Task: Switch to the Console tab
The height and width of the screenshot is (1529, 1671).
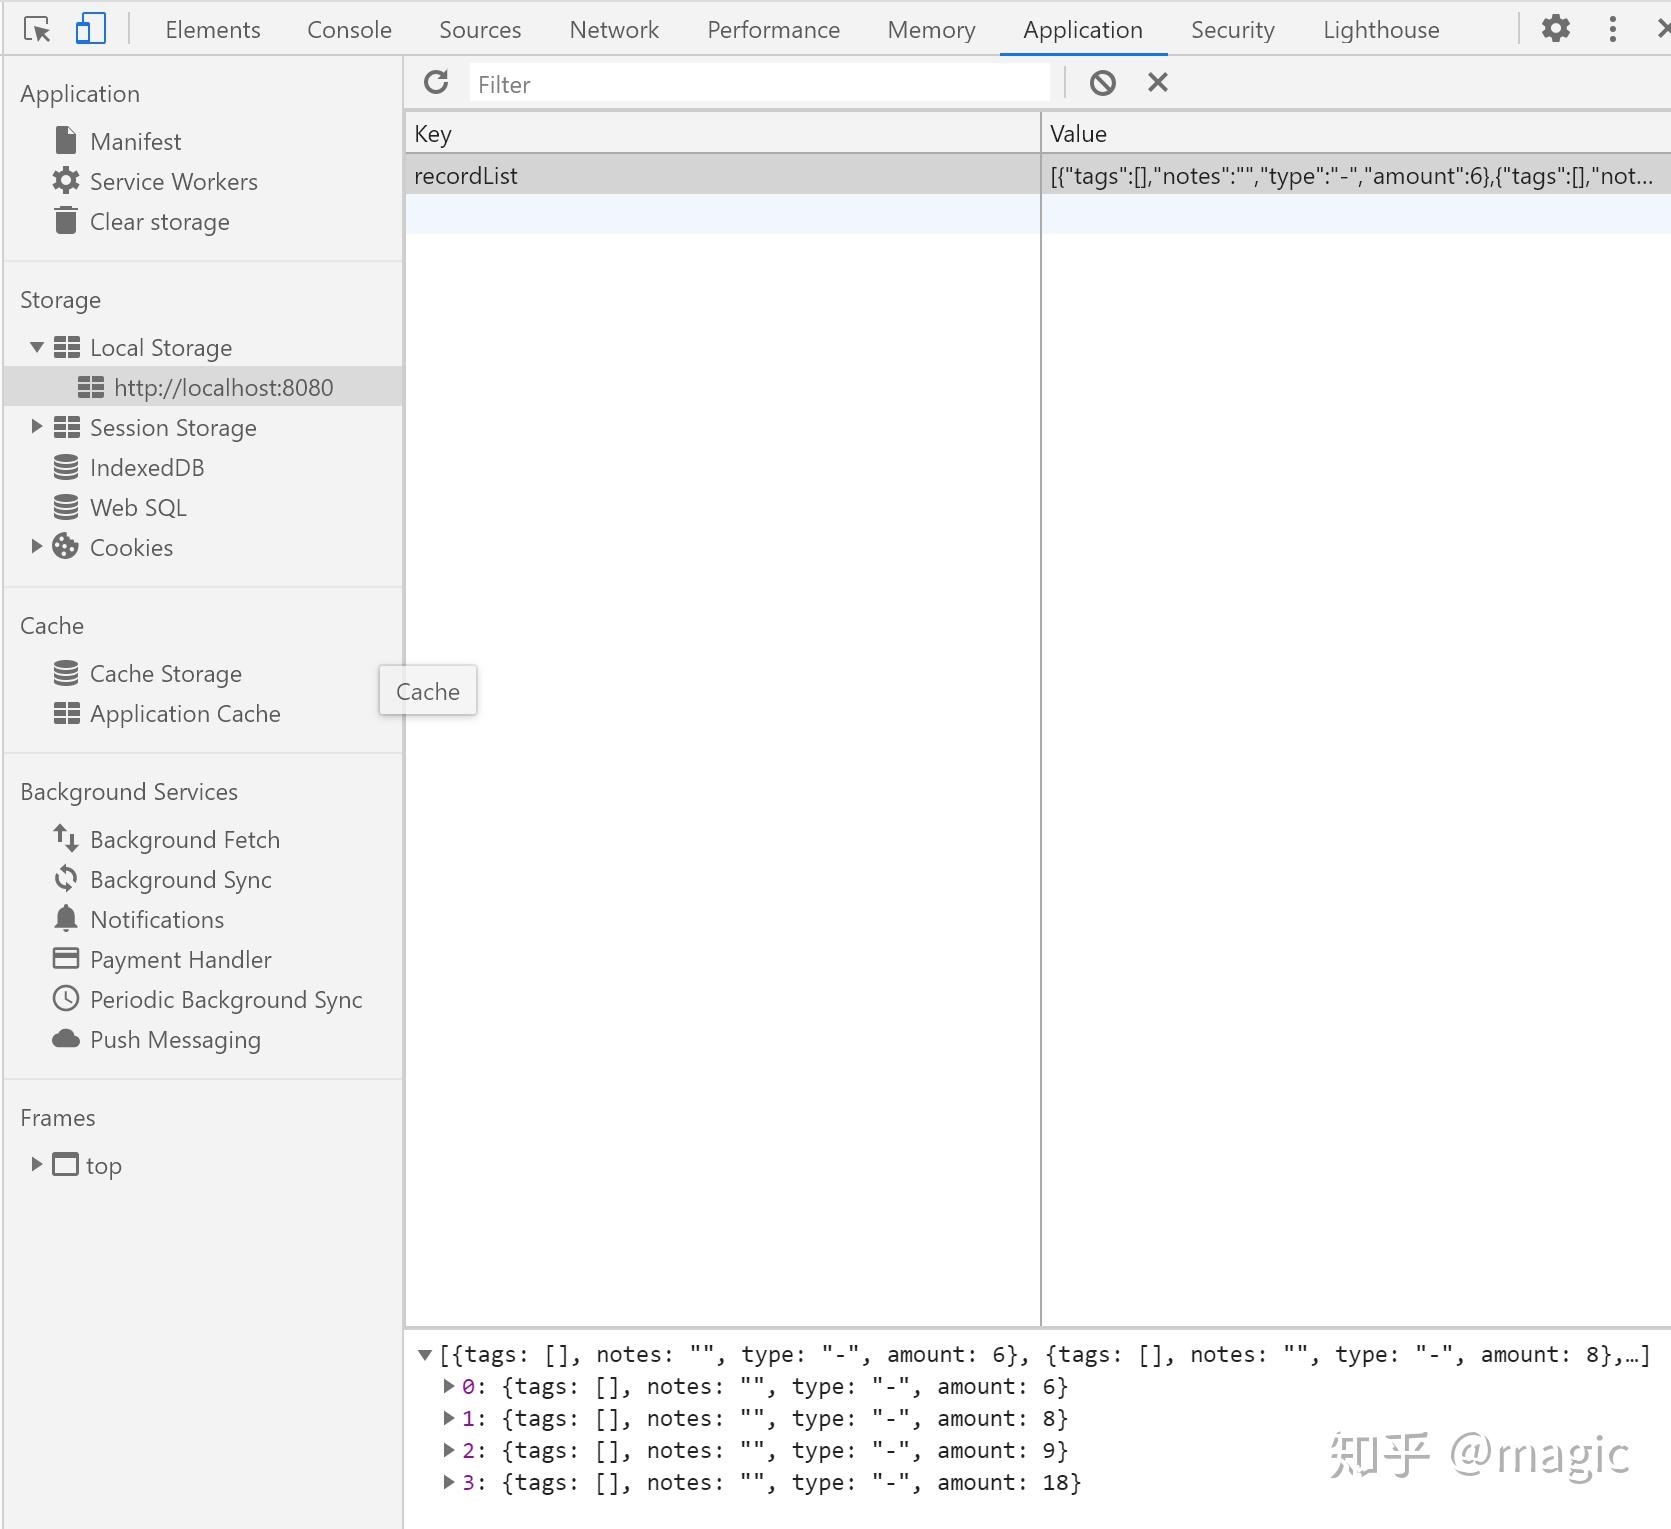Action: (x=349, y=30)
